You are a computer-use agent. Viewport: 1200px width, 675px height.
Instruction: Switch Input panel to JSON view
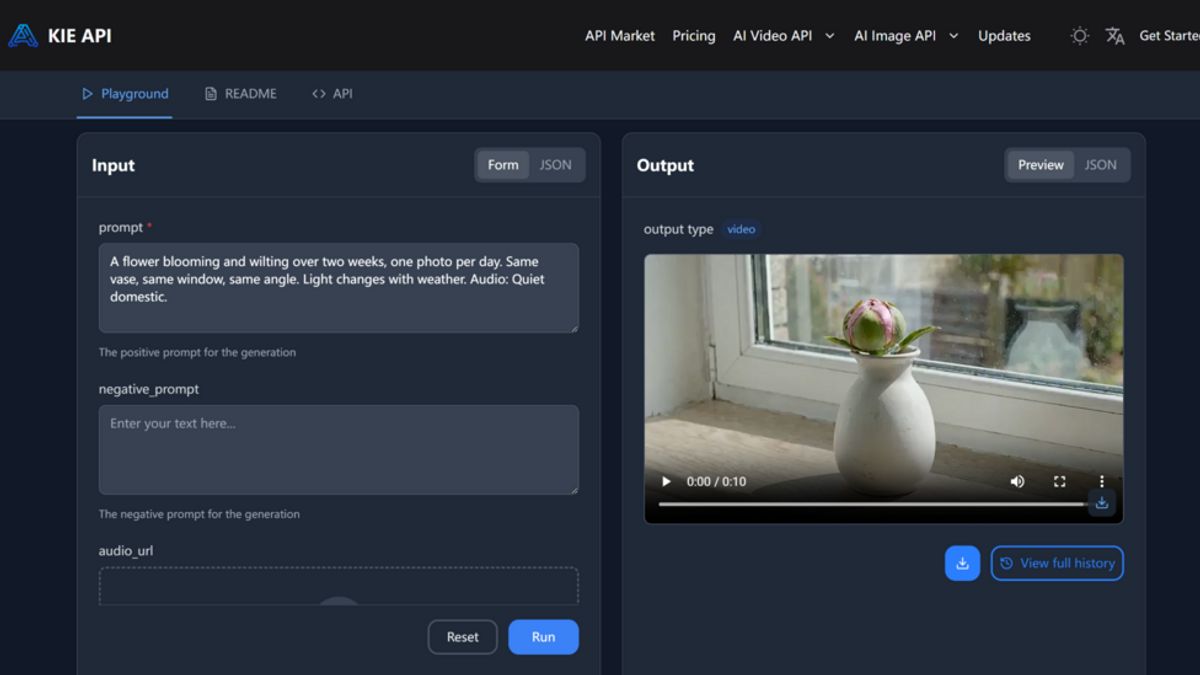[x=556, y=165]
